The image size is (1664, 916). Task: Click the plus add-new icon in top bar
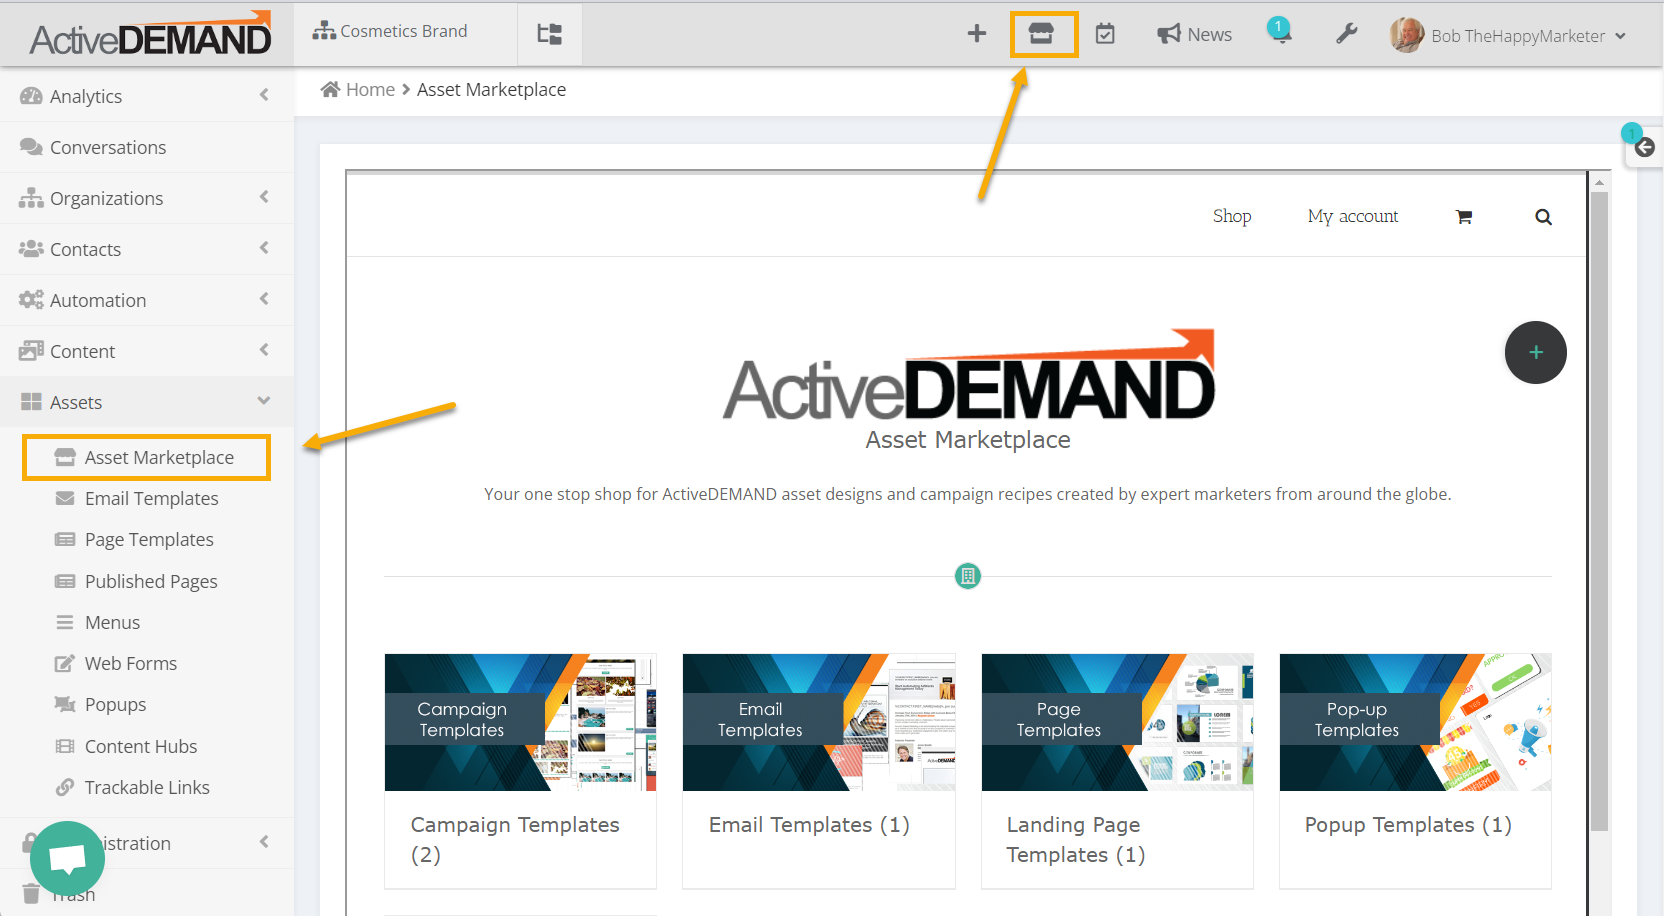(977, 34)
